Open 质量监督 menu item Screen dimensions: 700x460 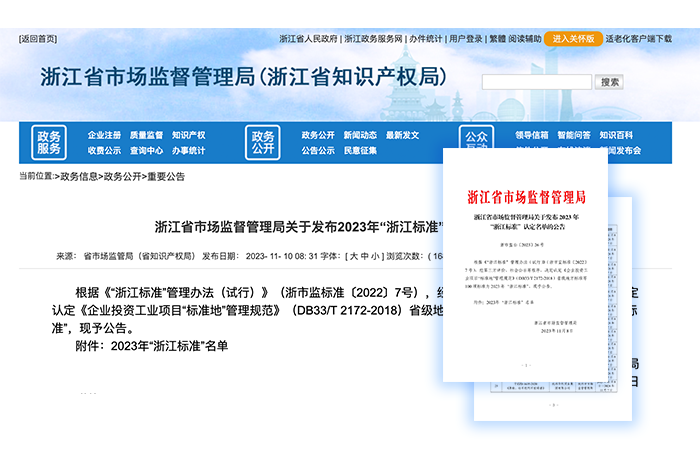click(x=146, y=135)
